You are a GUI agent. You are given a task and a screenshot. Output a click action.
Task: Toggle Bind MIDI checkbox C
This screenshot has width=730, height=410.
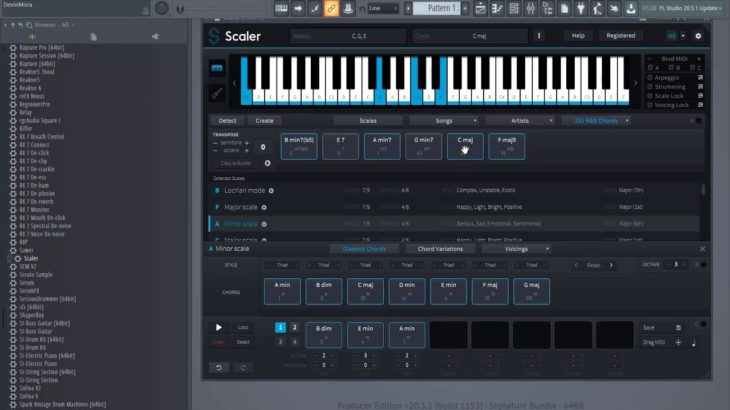click(693, 68)
